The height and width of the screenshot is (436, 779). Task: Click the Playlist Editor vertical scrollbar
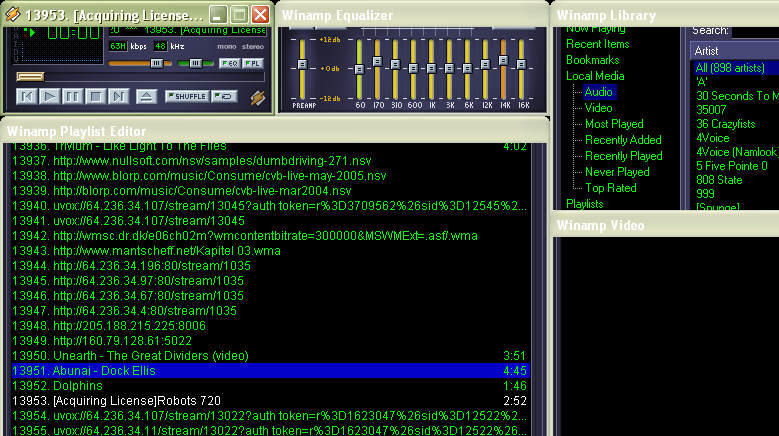538,290
